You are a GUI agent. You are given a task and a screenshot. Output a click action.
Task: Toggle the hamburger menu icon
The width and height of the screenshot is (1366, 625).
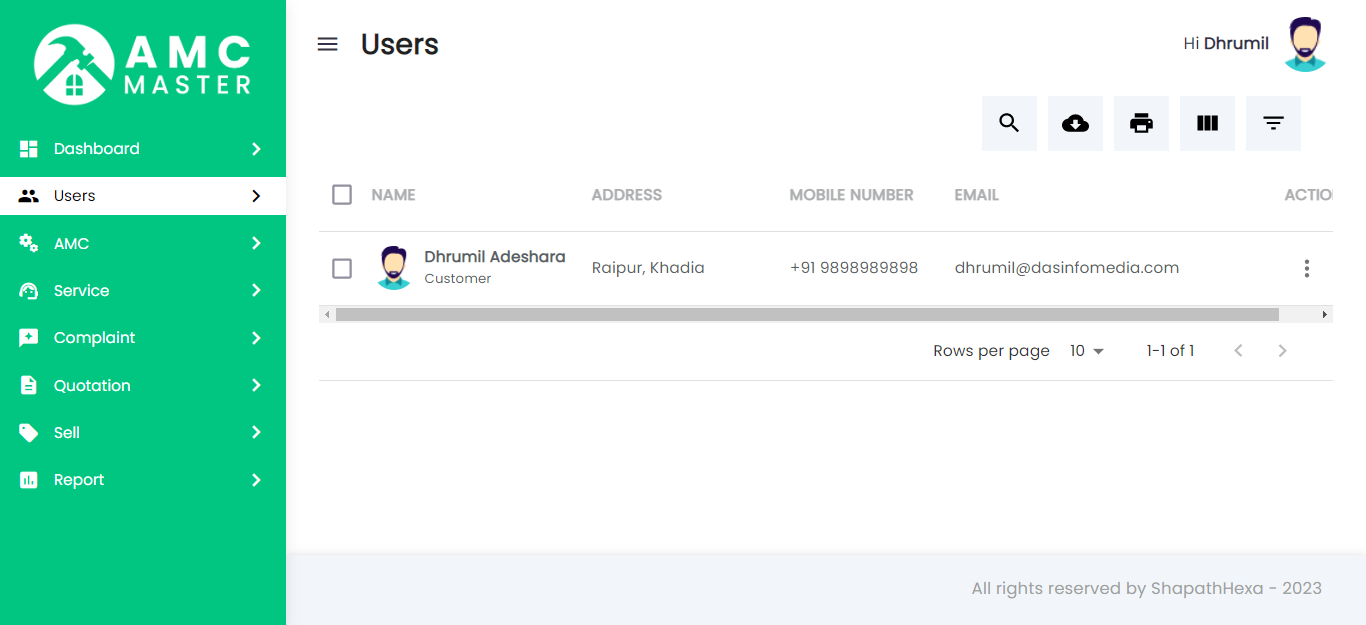click(327, 44)
